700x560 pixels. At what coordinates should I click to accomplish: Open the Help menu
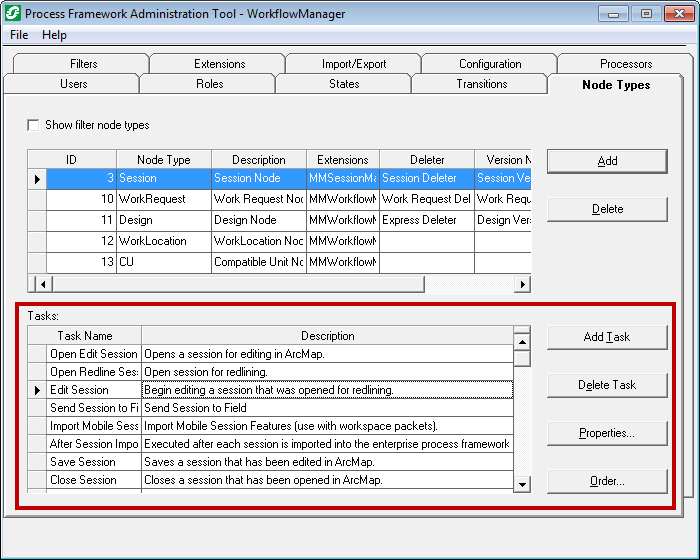tap(54, 35)
